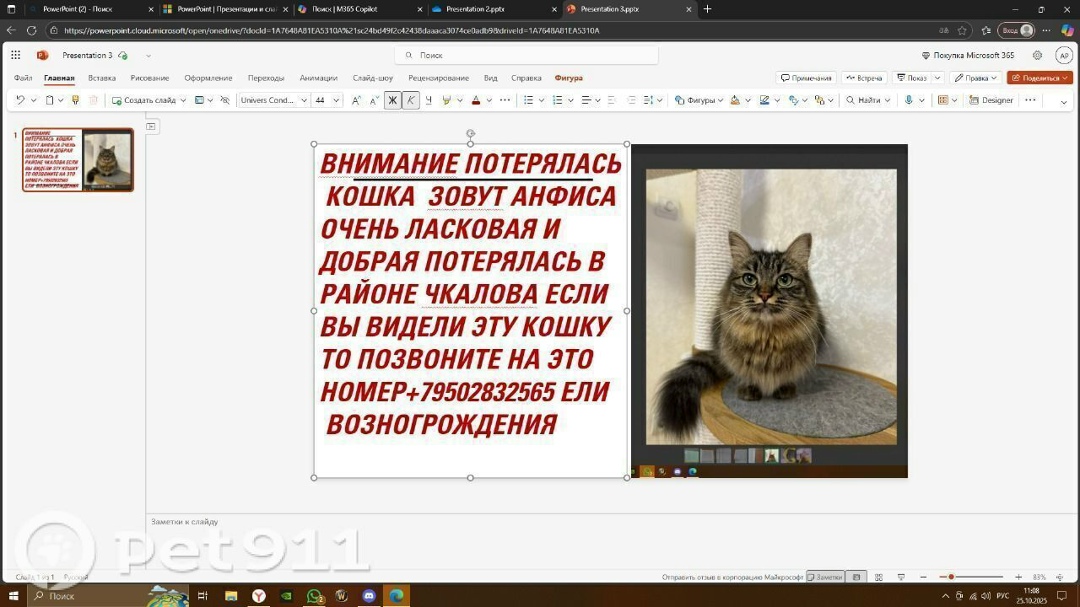Click the Undo icon
Screen dimensions: 1080x607
(x=18, y=100)
